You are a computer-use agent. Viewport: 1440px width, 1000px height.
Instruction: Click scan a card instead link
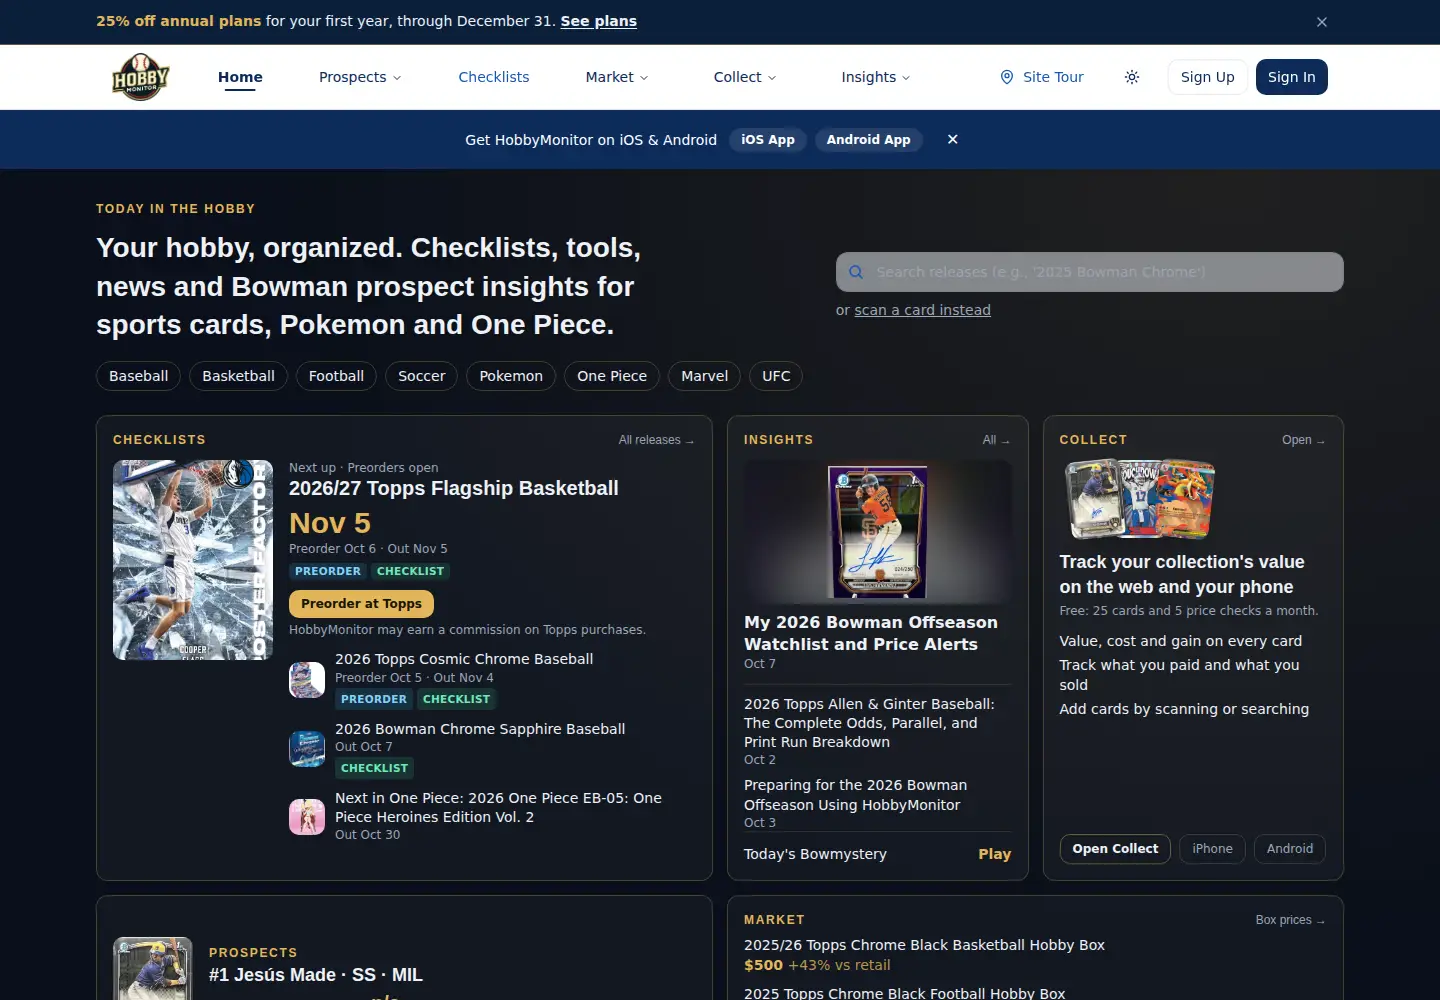point(923,310)
